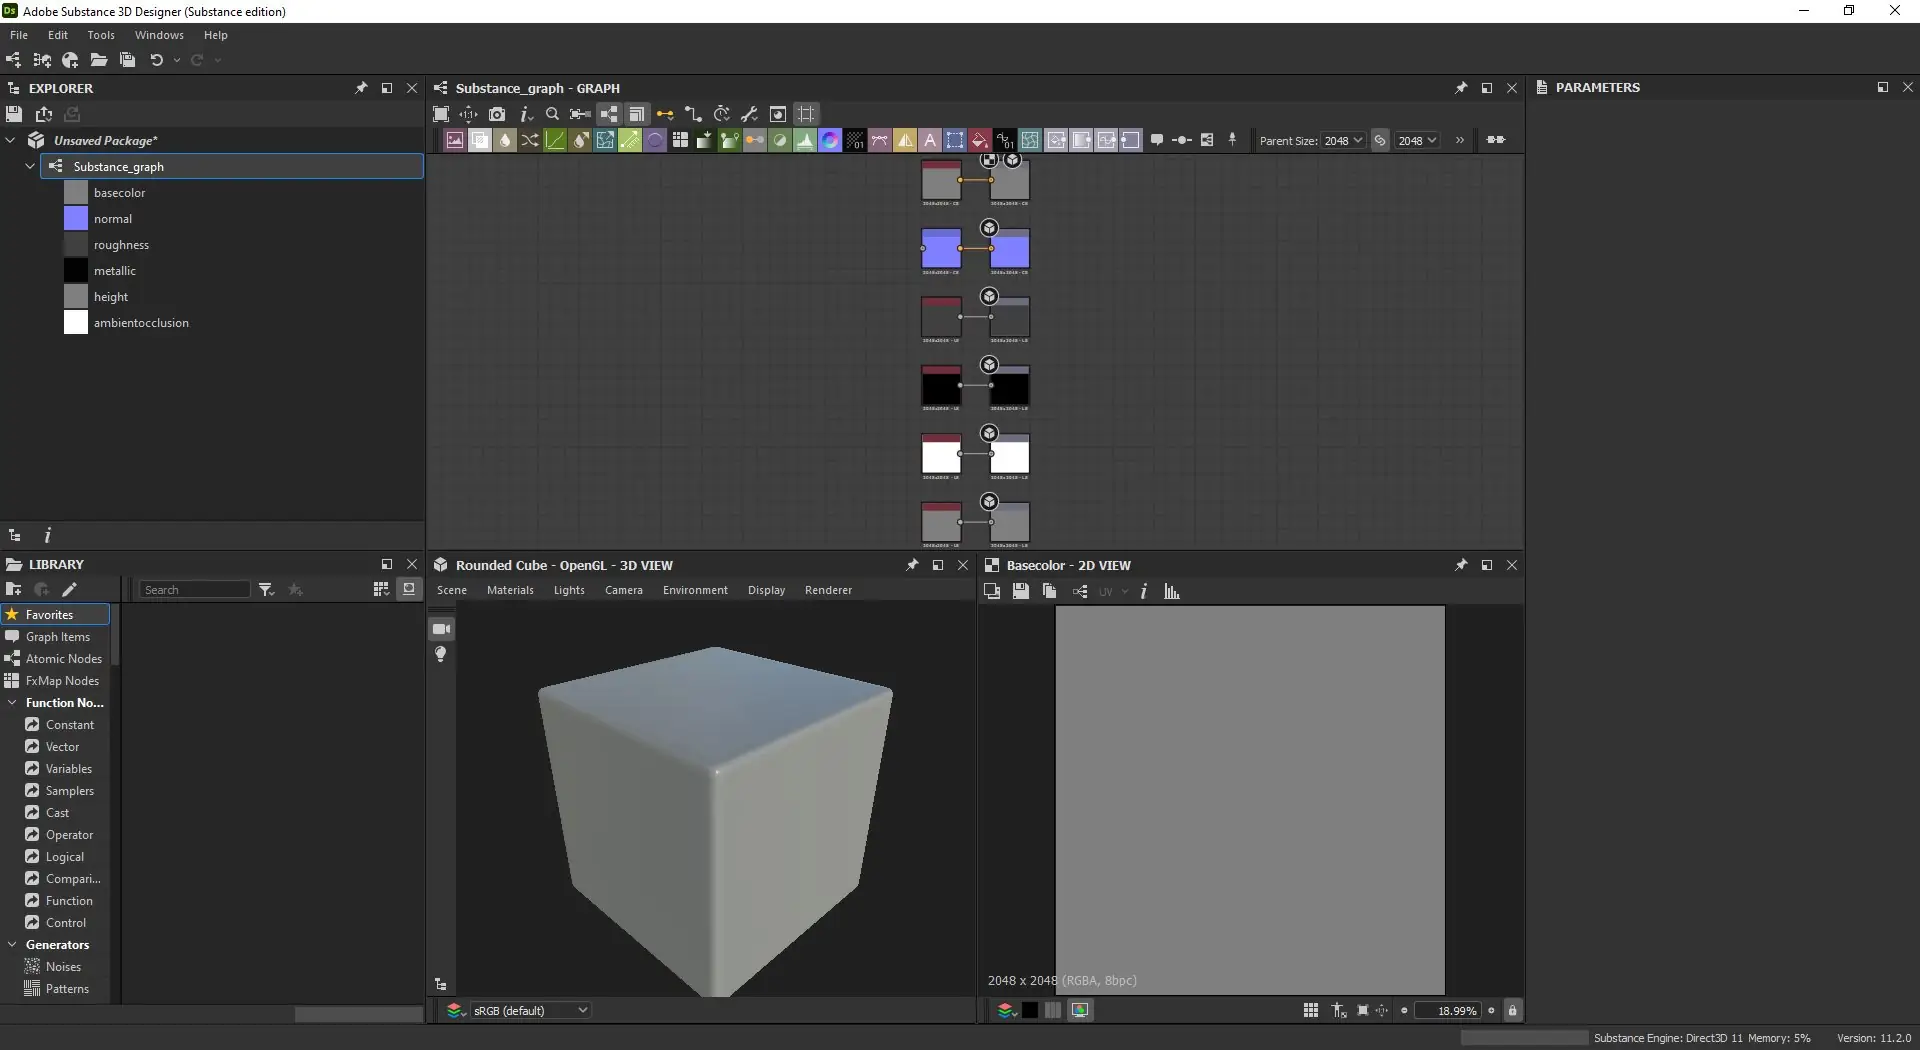The width and height of the screenshot is (1920, 1050).
Task: Click the new Substance graph icon in main toolbar
Action: [x=14, y=60]
